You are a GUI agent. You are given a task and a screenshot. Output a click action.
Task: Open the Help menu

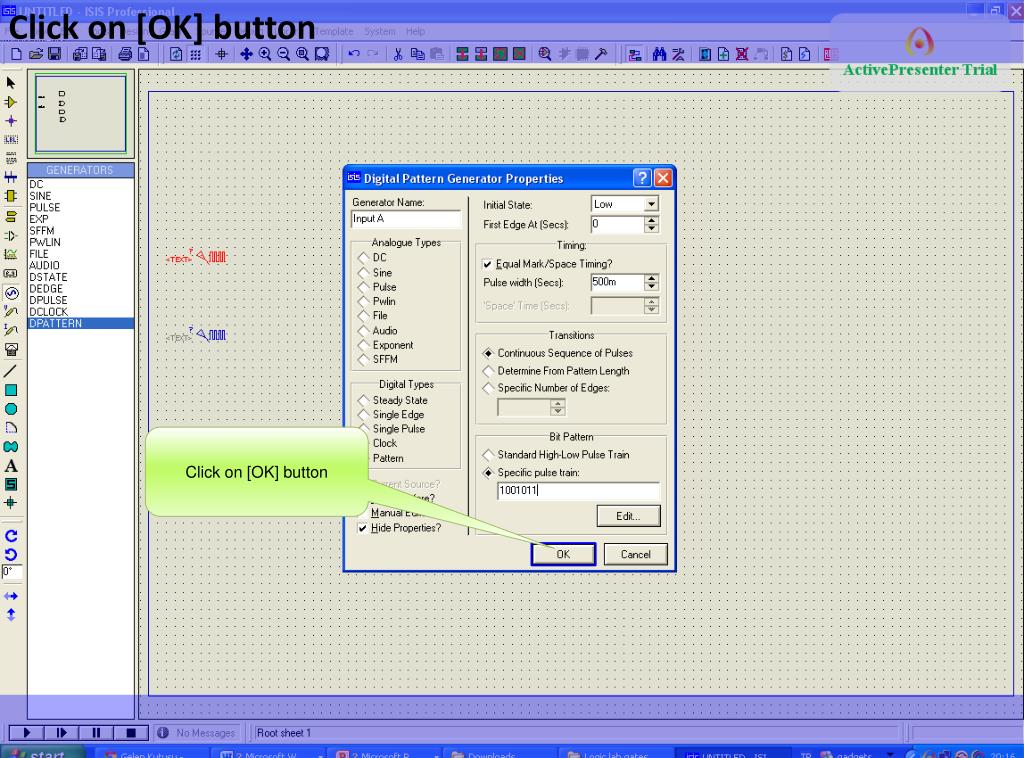click(415, 31)
